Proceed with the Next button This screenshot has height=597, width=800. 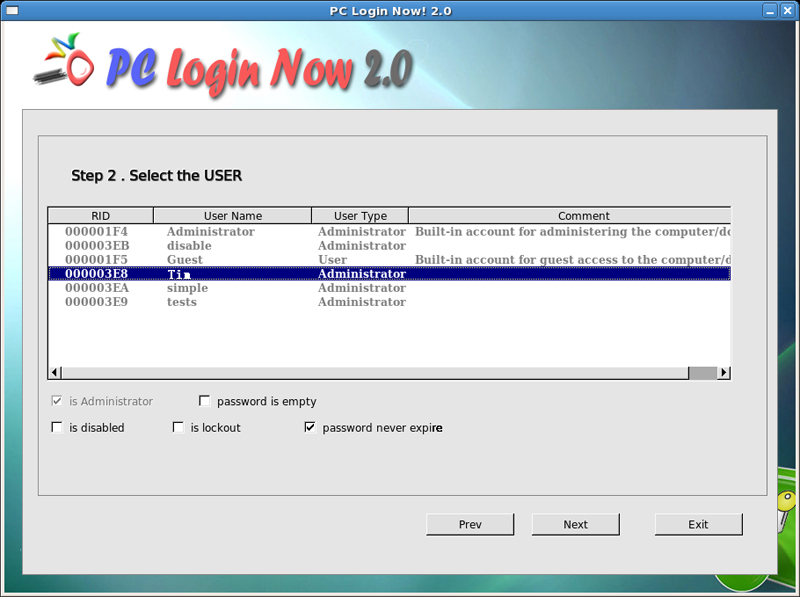tap(576, 525)
